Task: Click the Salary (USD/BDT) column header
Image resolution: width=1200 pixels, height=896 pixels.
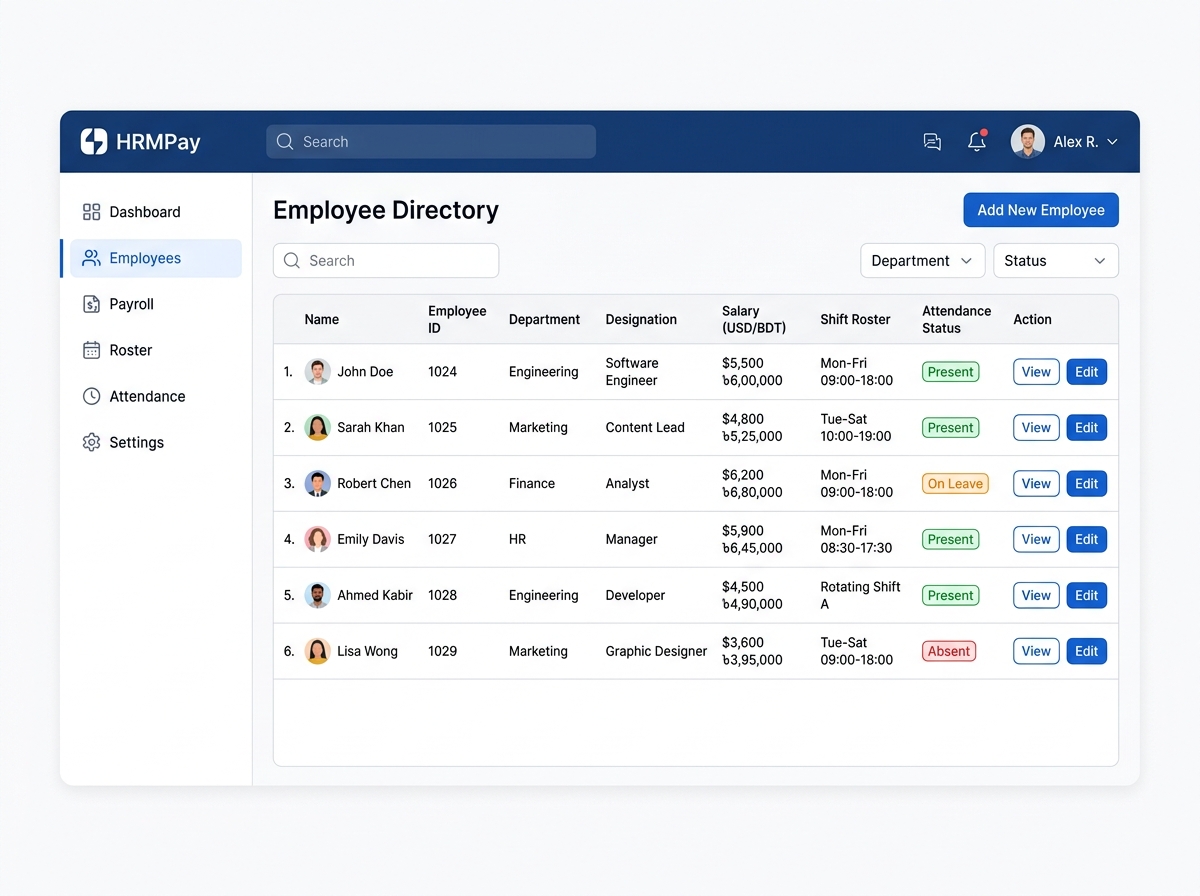Action: [754, 320]
